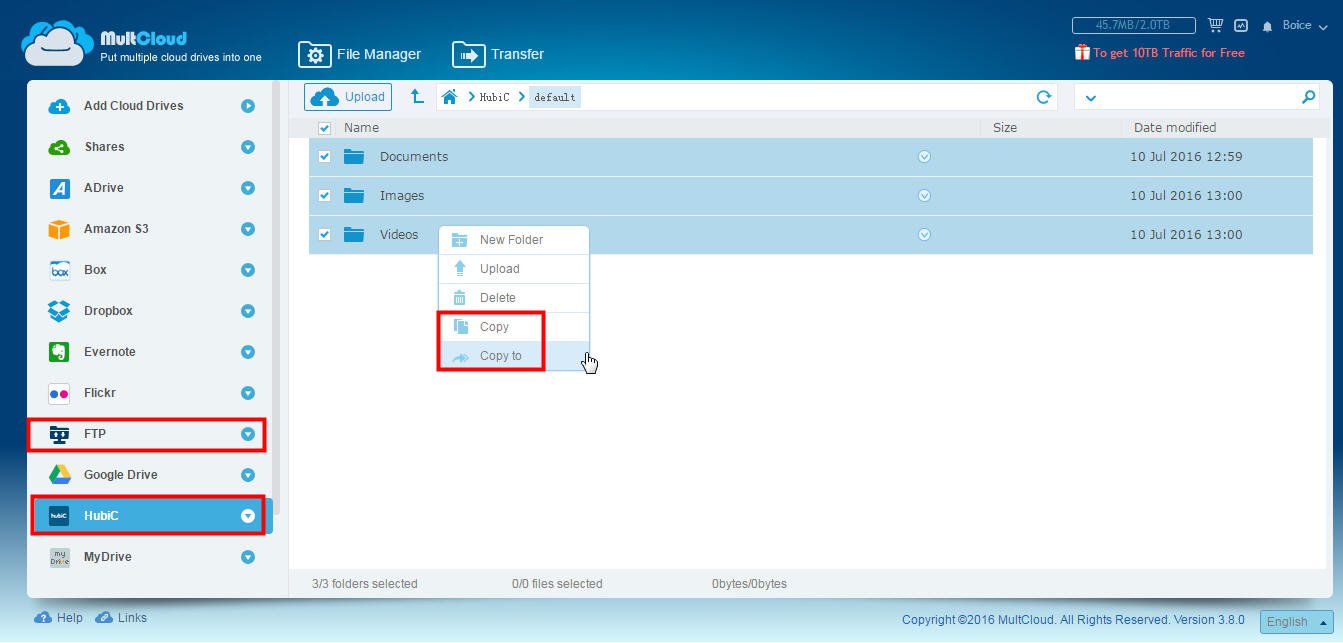
Task: Choose Copy in context menu
Action: tap(514, 327)
